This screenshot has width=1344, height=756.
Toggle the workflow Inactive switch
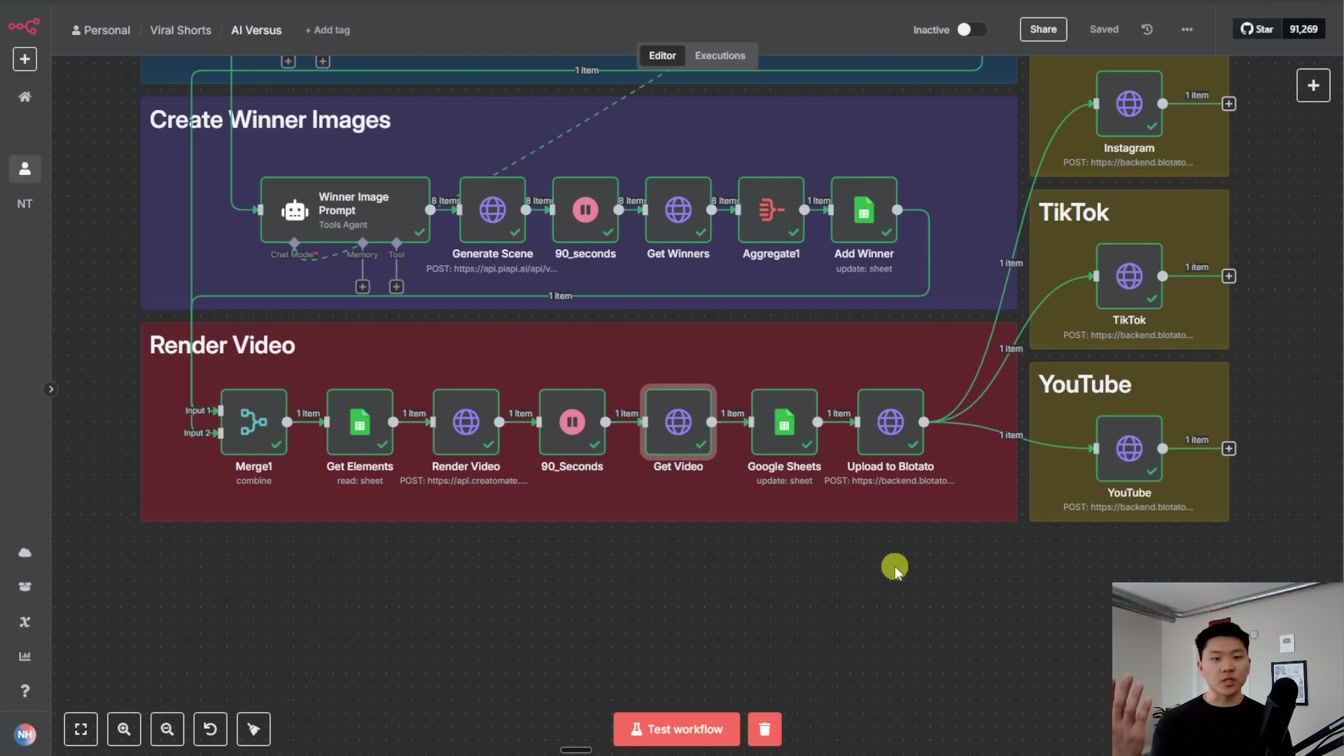970,30
